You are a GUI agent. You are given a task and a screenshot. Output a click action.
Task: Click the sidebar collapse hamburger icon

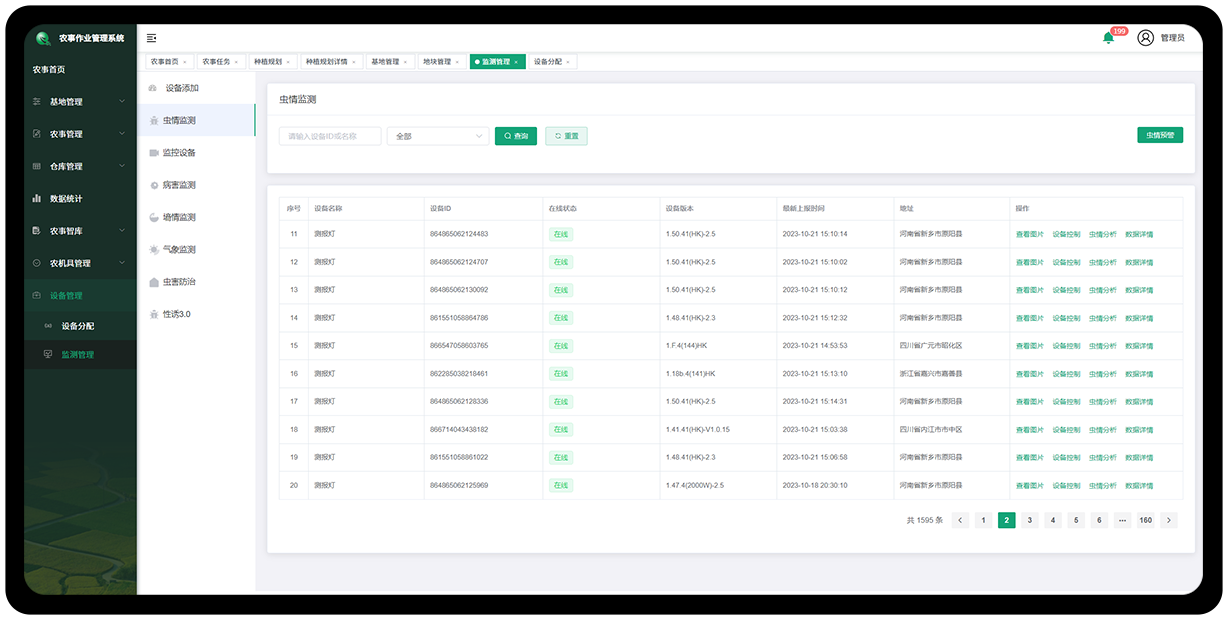coord(152,38)
